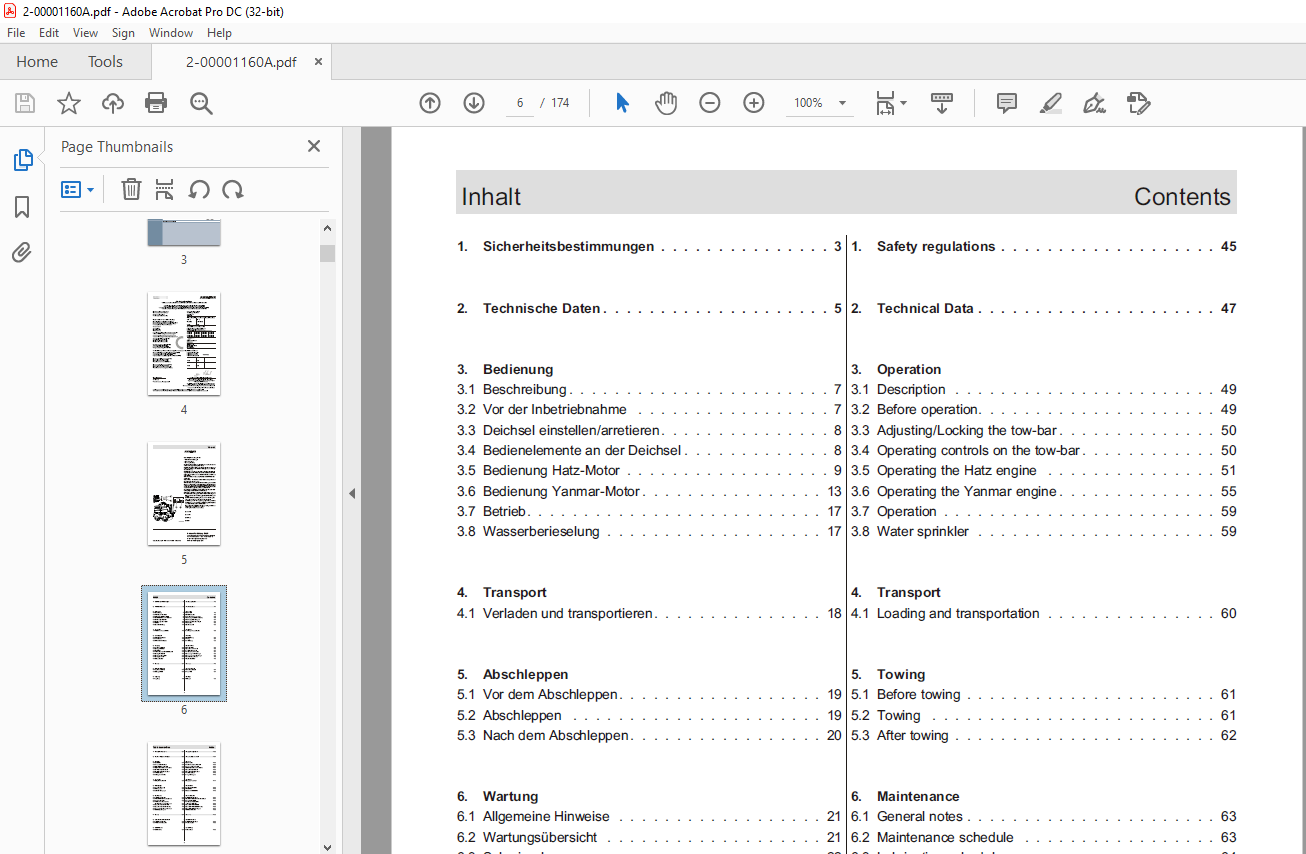The width and height of the screenshot is (1306, 854).
Task: Select page 3 thumbnail
Action: click(184, 233)
